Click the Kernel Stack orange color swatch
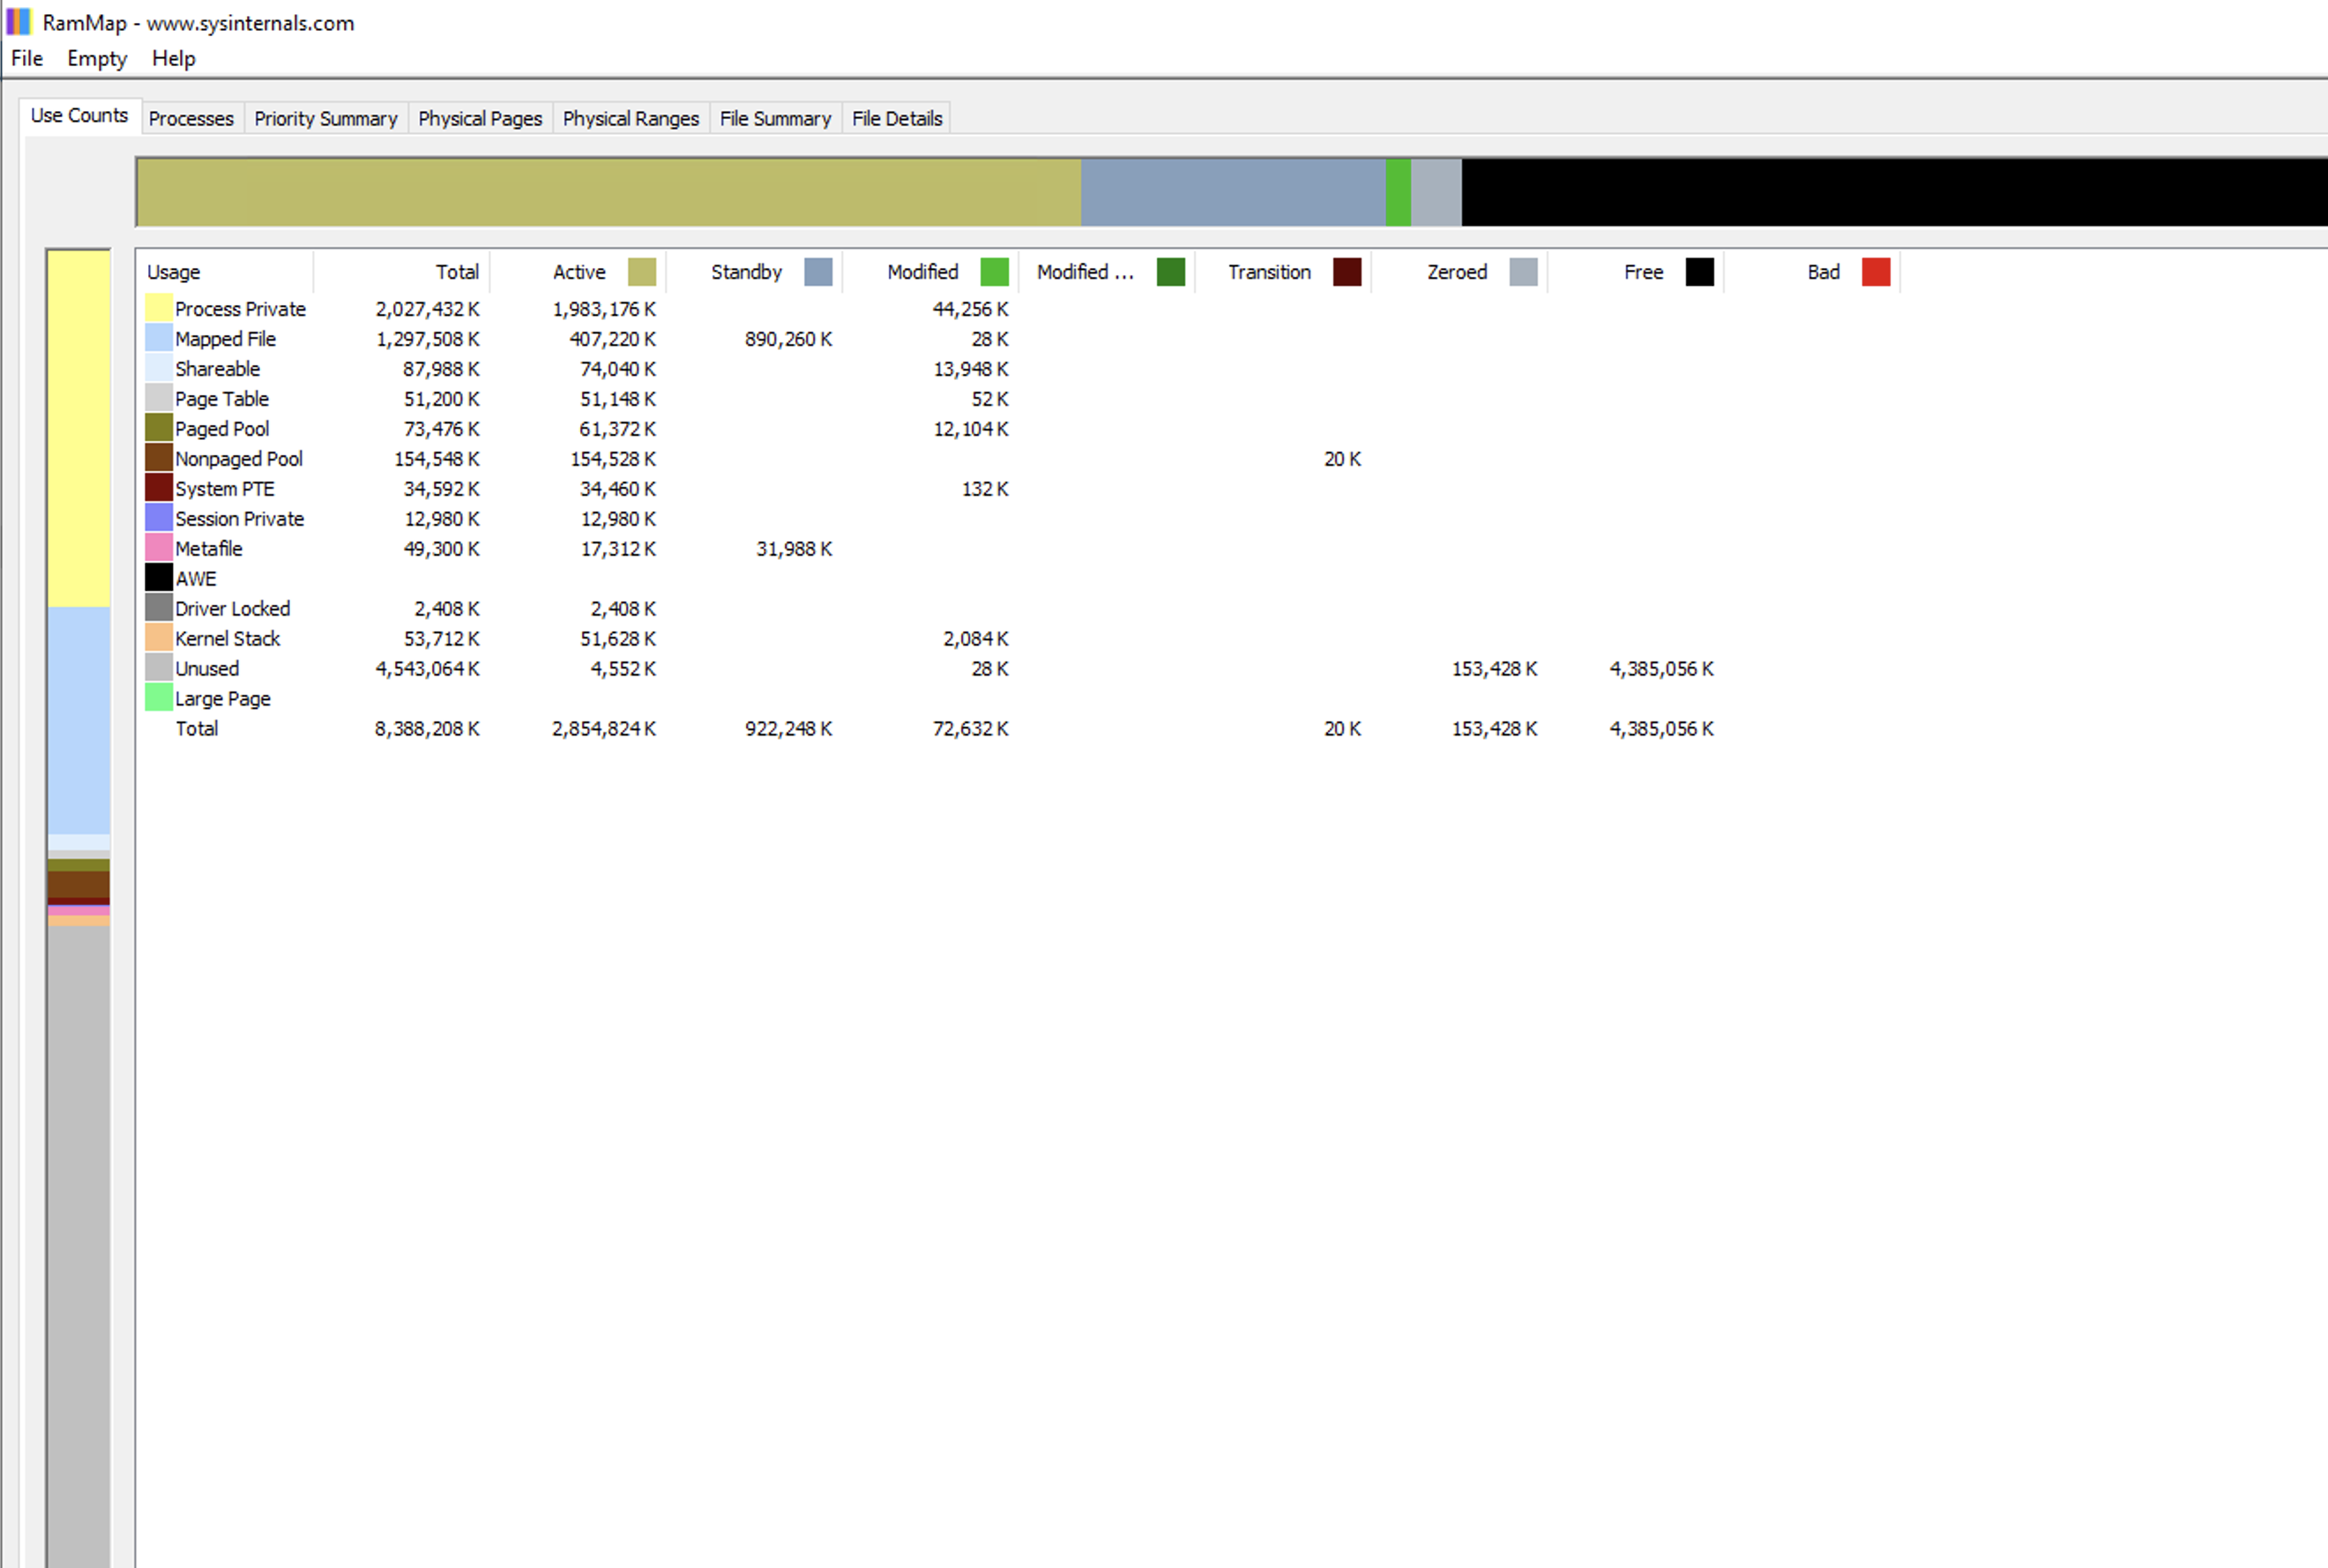The height and width of the screenshot is (1568, 2328). [158, 638]
